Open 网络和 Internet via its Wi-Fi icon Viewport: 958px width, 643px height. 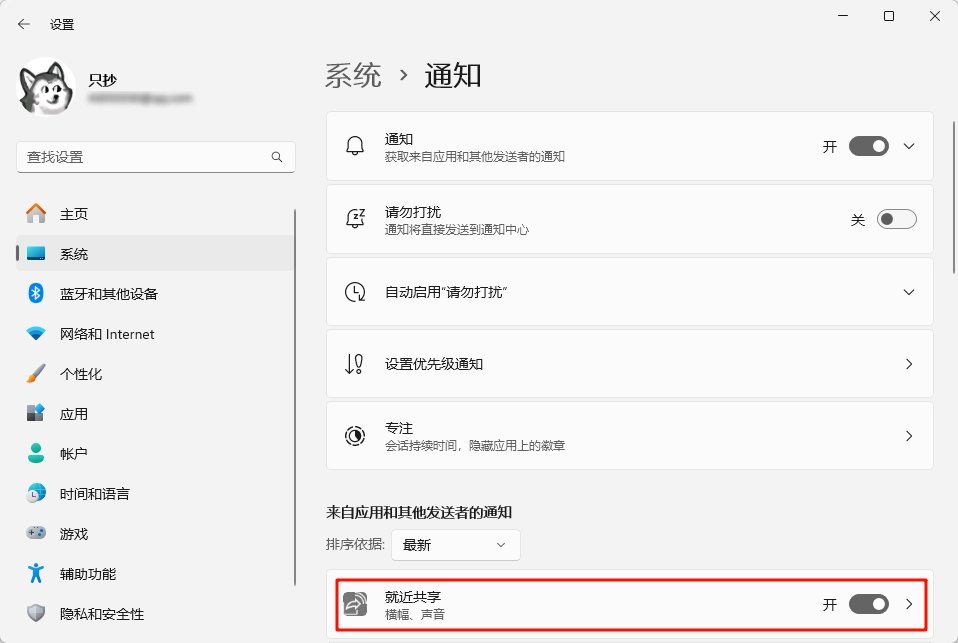click(x=36, y=334)
